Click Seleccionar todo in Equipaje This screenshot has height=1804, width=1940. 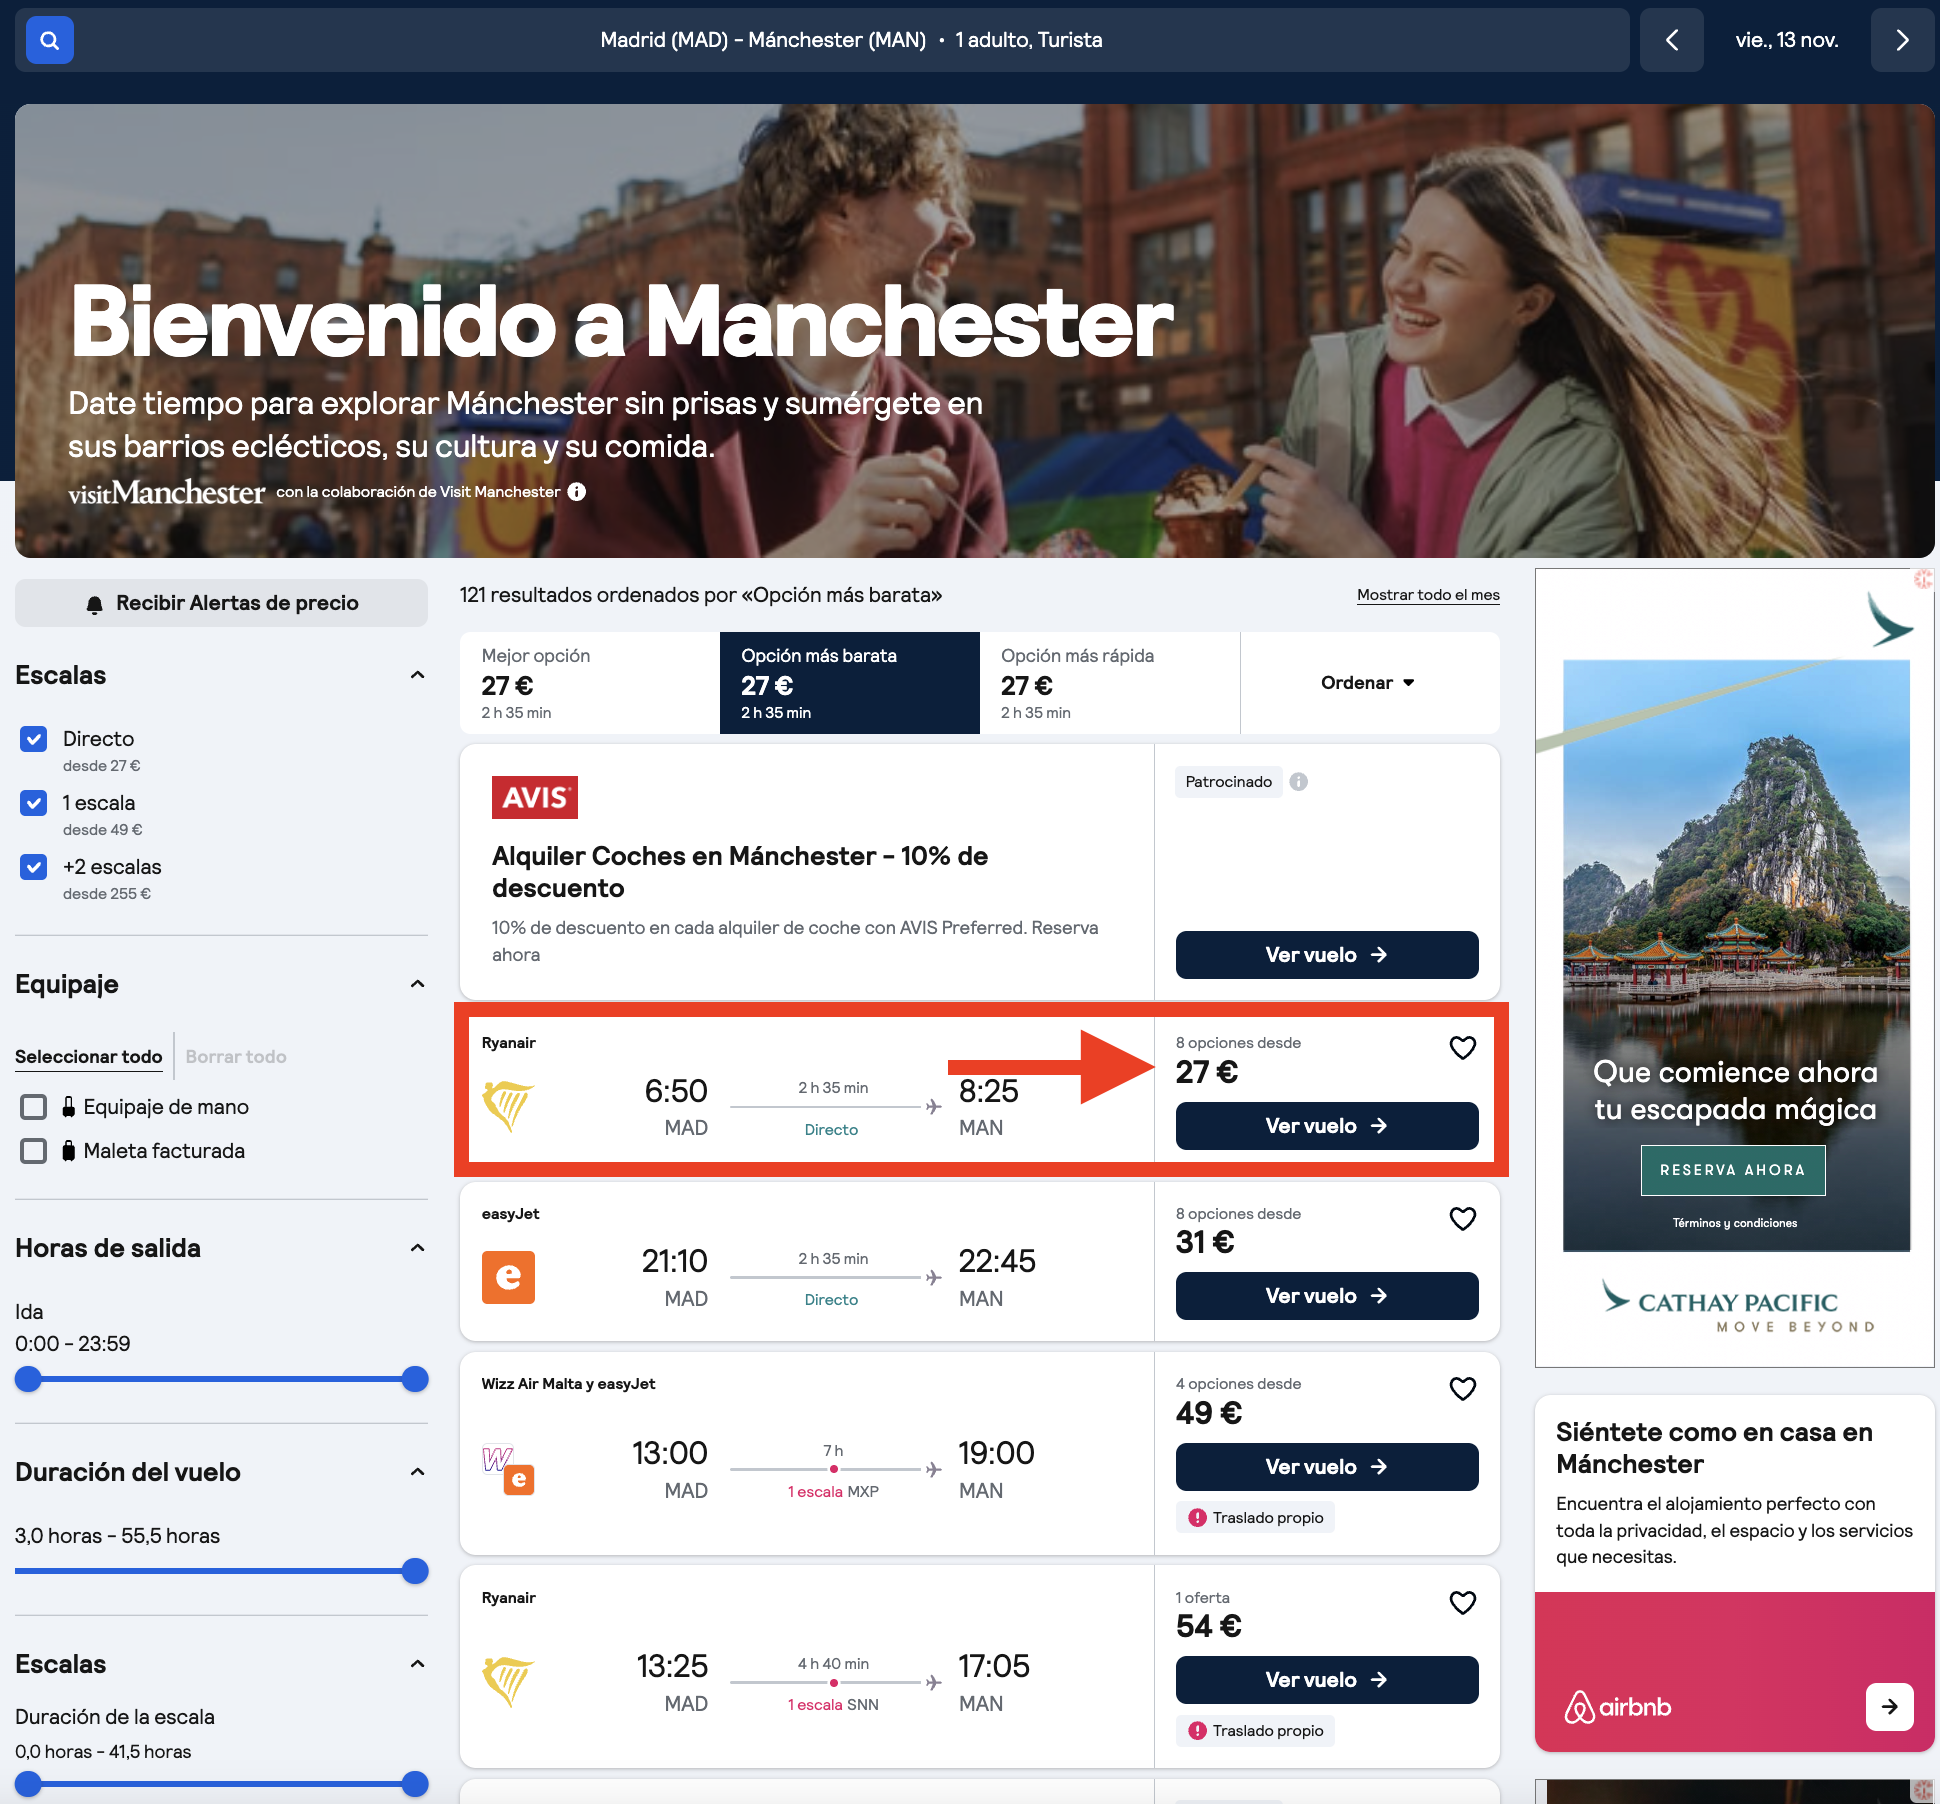[88, 1057]
